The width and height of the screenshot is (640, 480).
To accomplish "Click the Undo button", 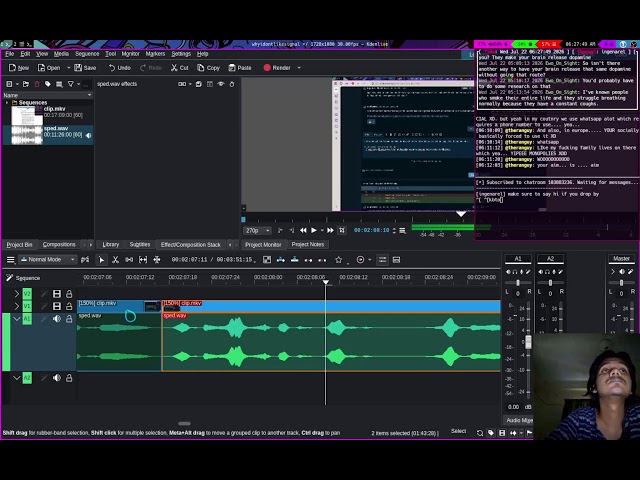I will point(120,68).
